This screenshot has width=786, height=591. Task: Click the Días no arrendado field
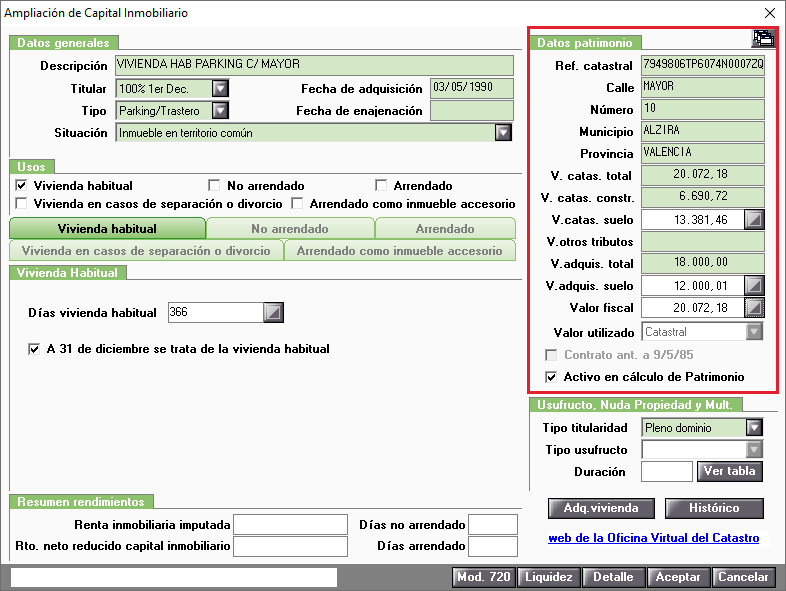(x=493, y=525)
